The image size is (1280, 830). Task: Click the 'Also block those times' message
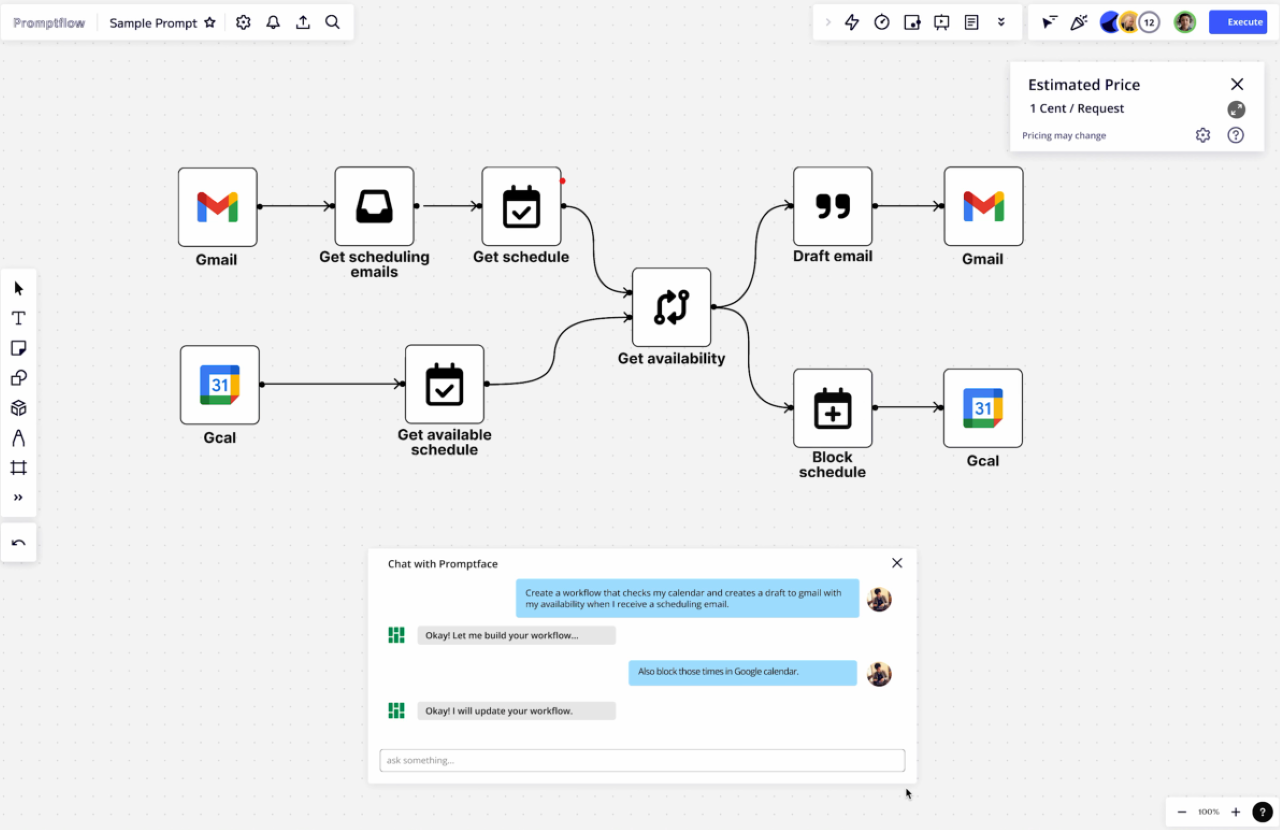743,672
